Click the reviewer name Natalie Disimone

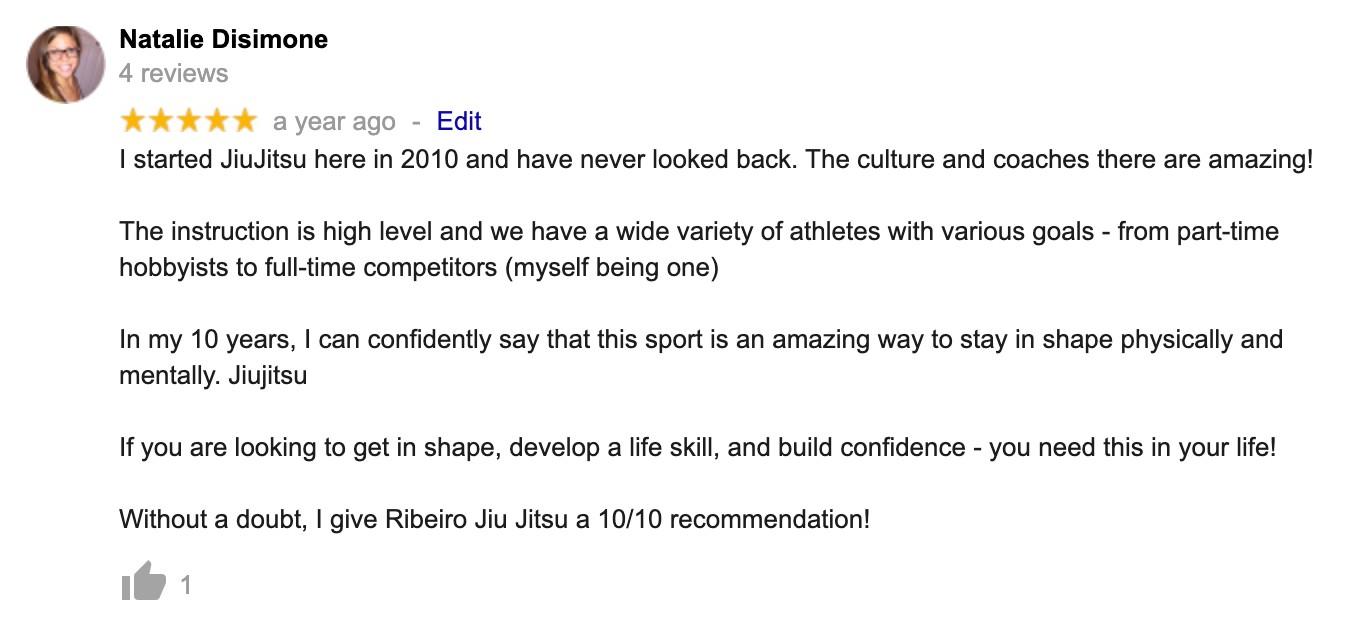click(x=223, y=39)
